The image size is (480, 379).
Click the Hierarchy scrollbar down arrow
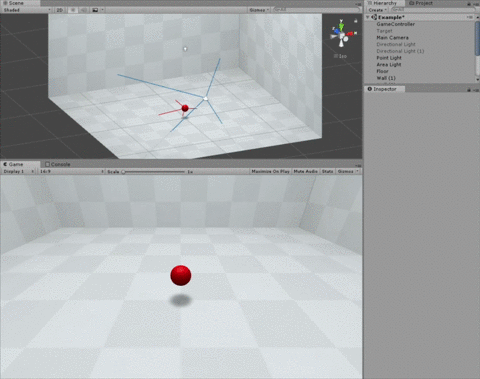(x=478, y=80)
